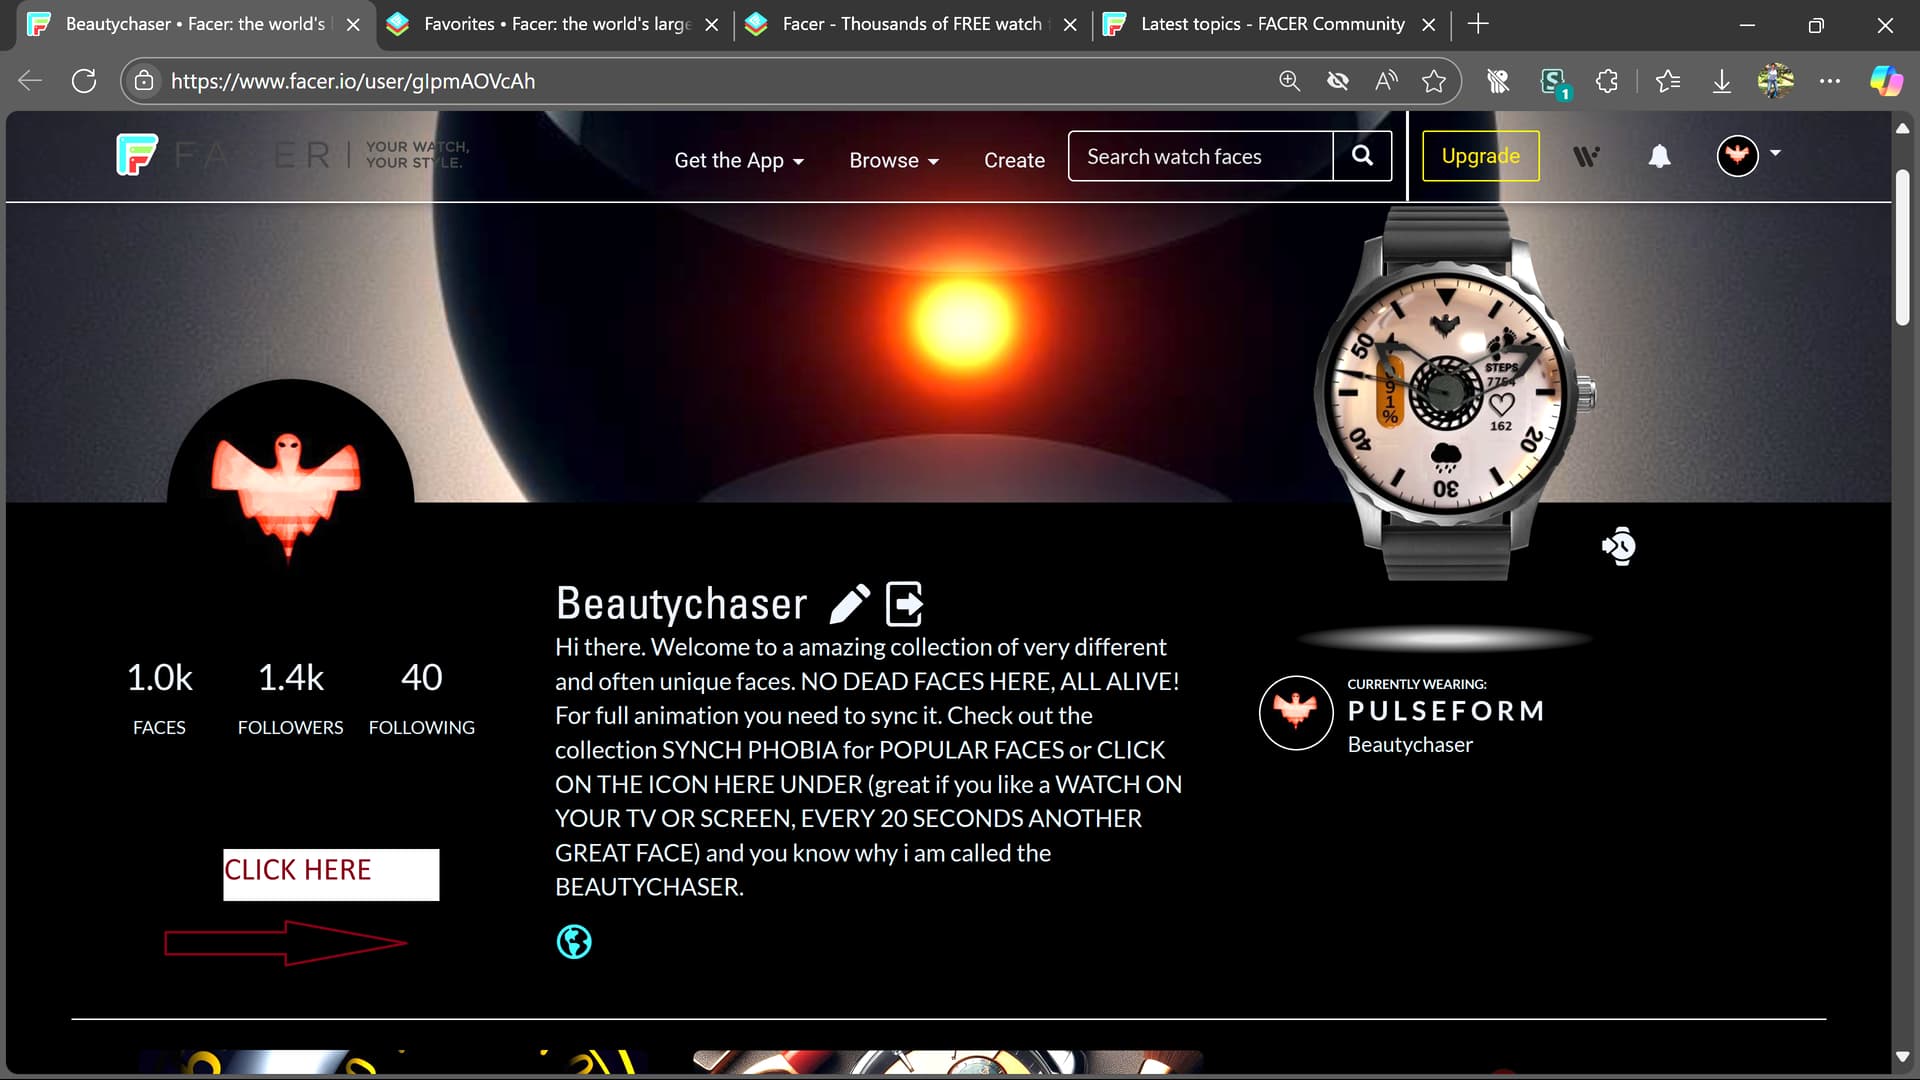View the 1.4k followers list
Viewport: 1920px width, 1080px height.
(x=290, y=698)
